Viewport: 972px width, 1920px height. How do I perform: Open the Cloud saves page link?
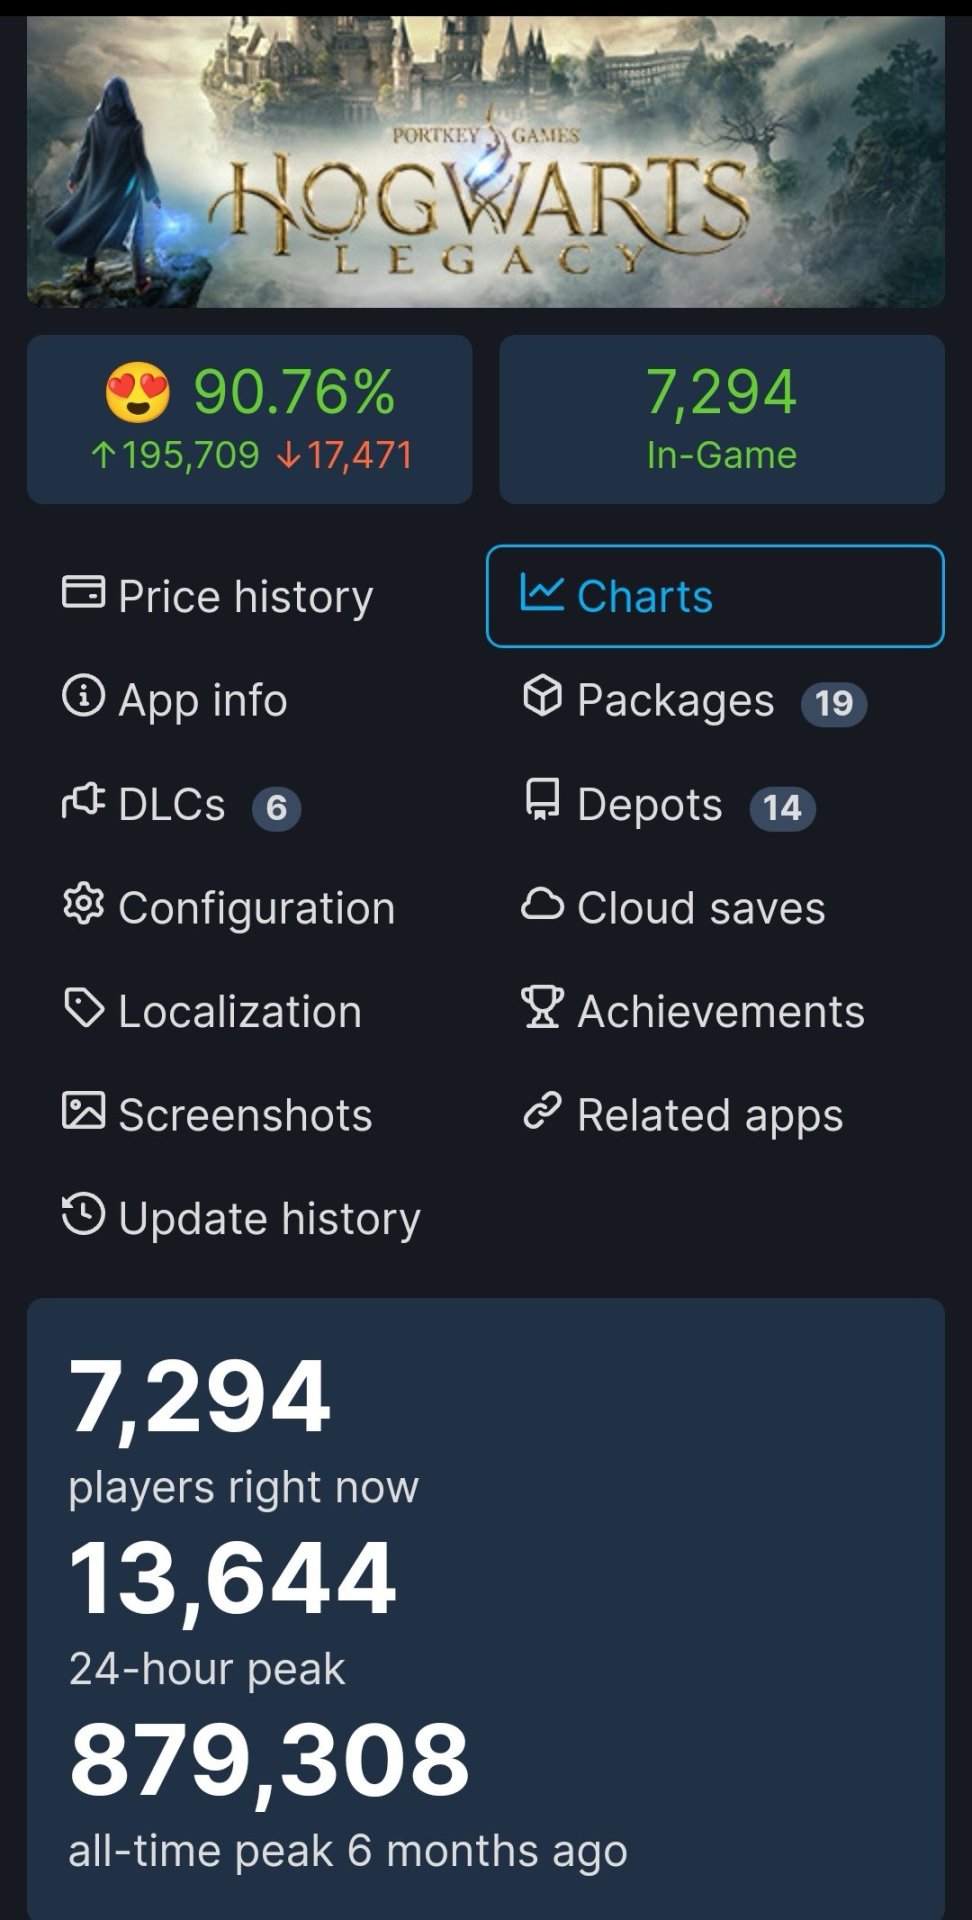(x=700, y=908)
